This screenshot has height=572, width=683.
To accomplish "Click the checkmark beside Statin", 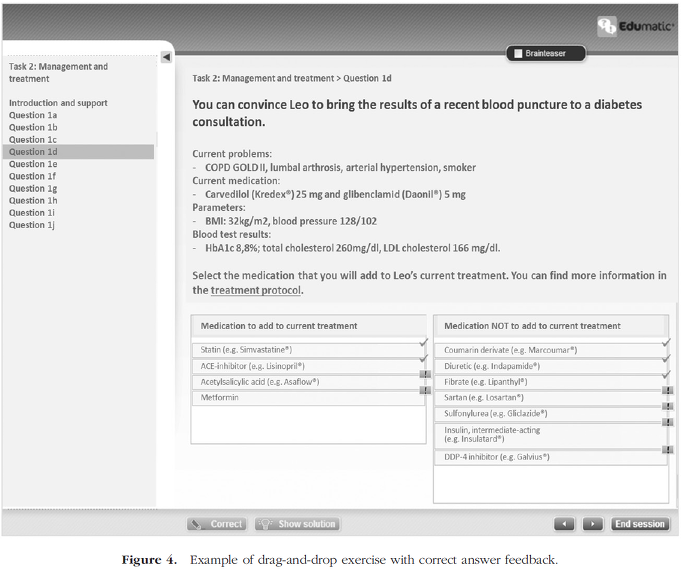I will pyautogui.click(x=423, y=343).
